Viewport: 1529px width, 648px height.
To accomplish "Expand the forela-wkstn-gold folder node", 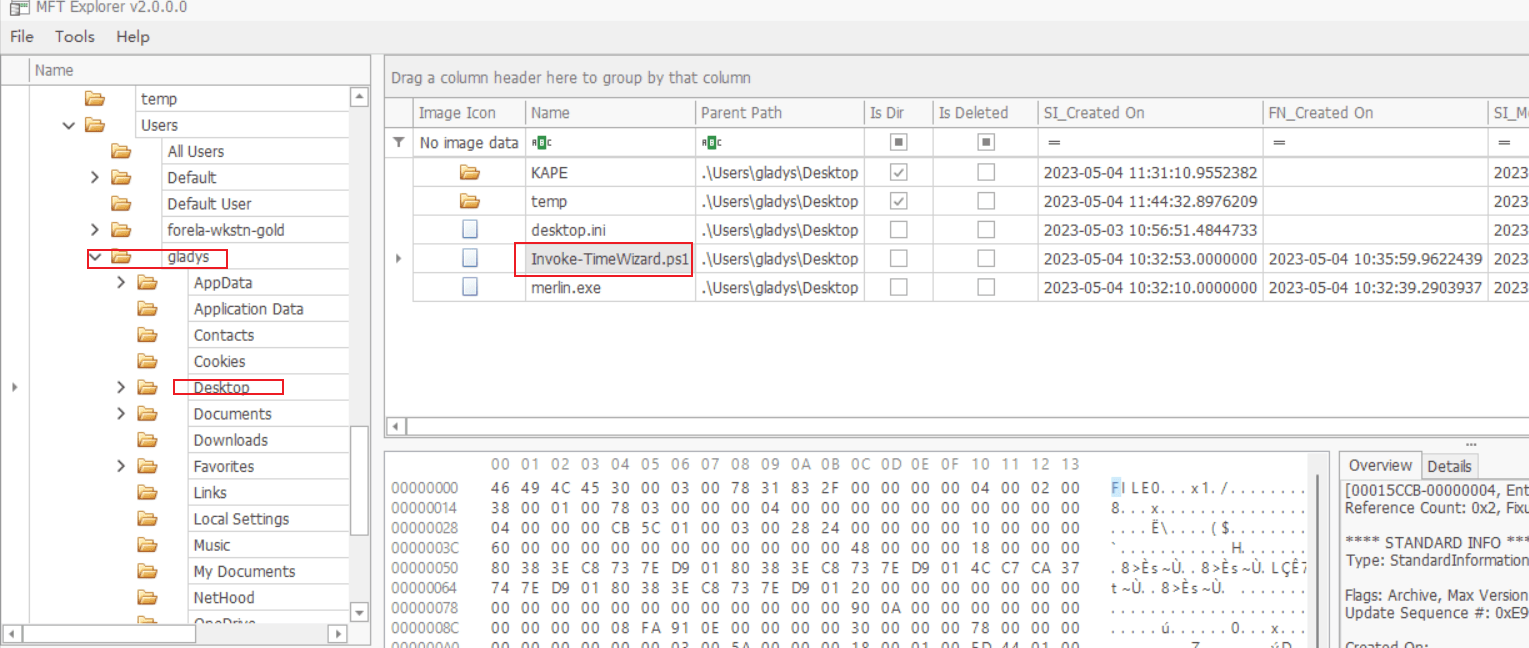I will pos(96,230).
